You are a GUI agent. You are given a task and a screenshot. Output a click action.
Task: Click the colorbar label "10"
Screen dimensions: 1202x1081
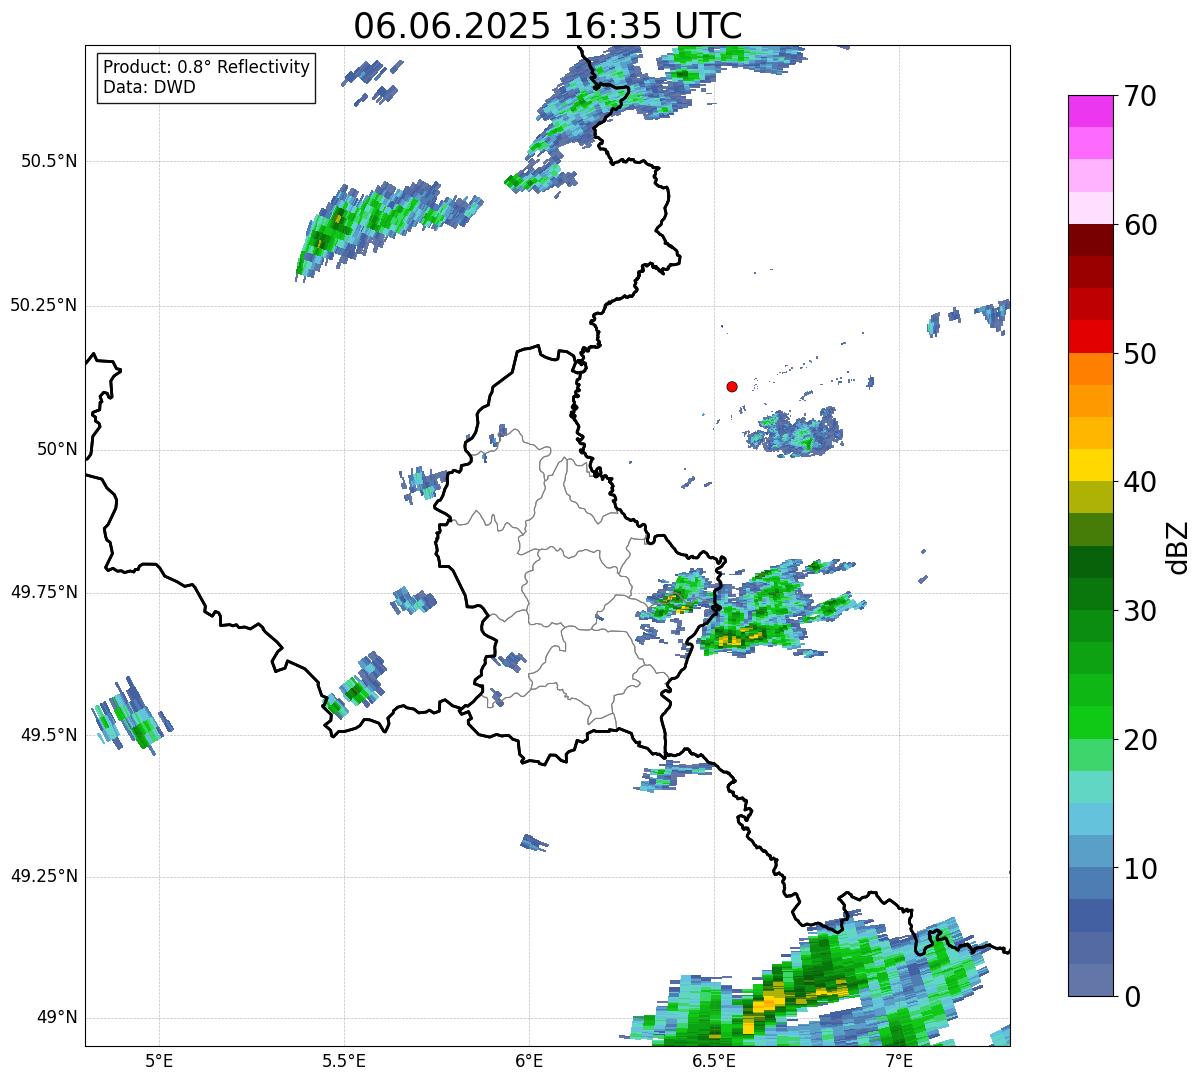tap(1140, 868)
